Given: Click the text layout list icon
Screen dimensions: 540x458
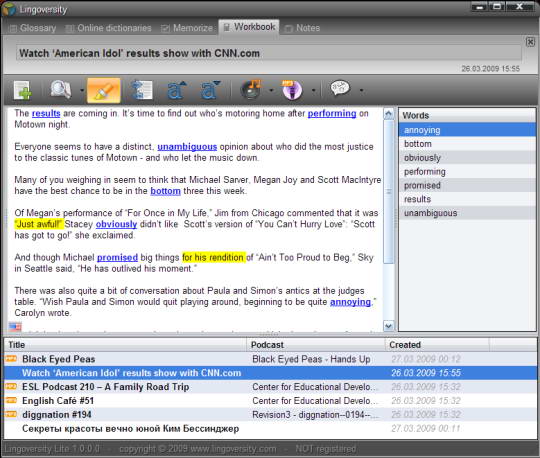Looking at the screenshot, I should pyautogui.click(x=142, y=90).
